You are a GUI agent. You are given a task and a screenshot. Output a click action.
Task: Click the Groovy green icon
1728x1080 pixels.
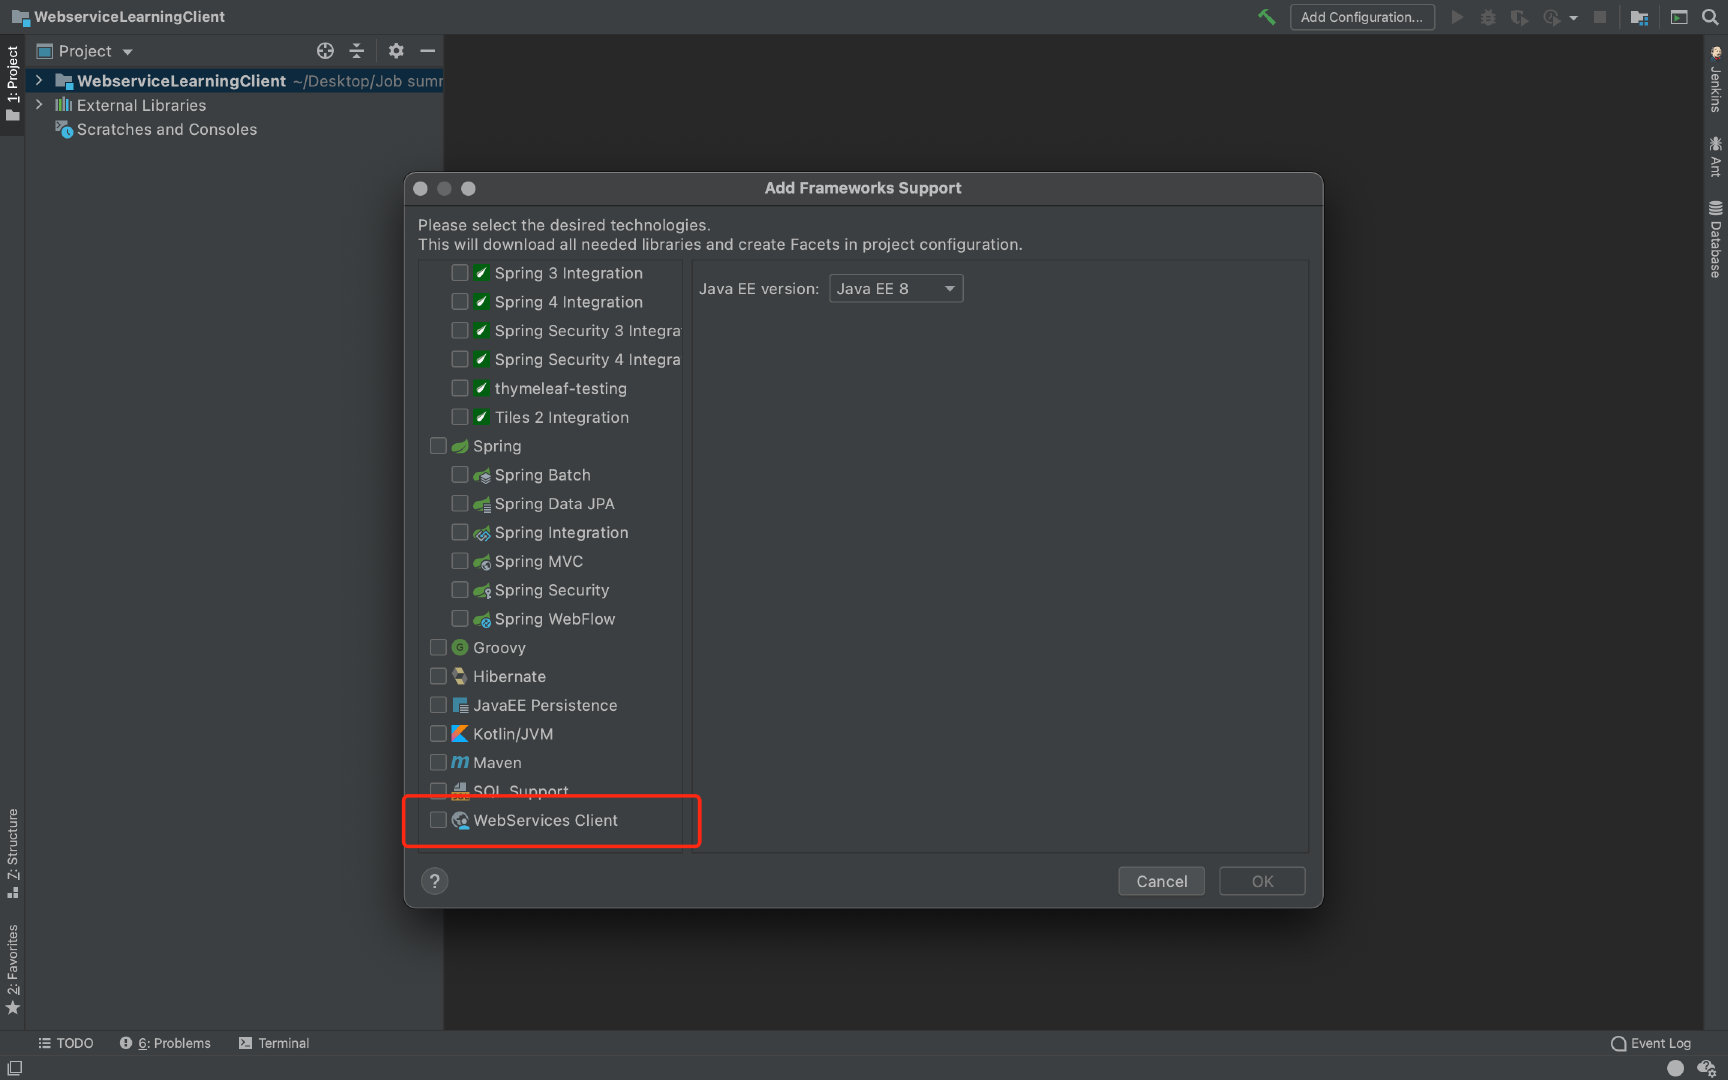(460, 648)
